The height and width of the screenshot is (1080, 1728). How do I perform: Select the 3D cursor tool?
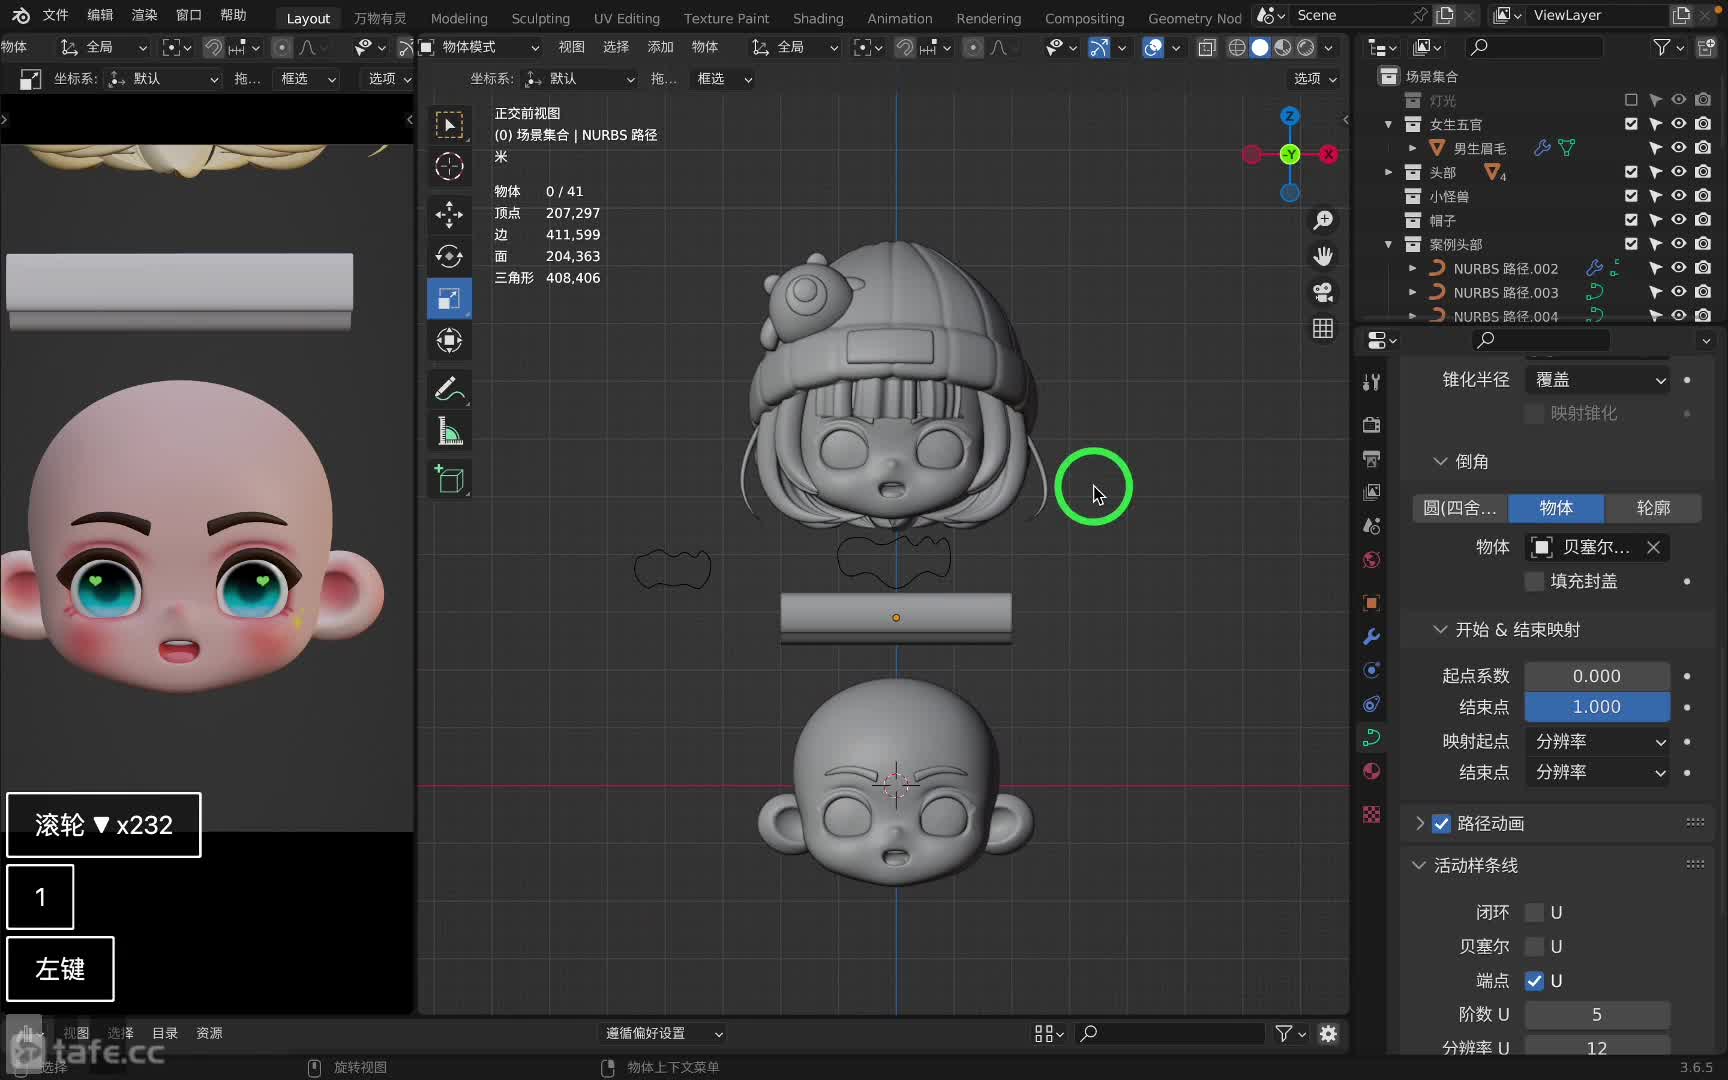449,167
